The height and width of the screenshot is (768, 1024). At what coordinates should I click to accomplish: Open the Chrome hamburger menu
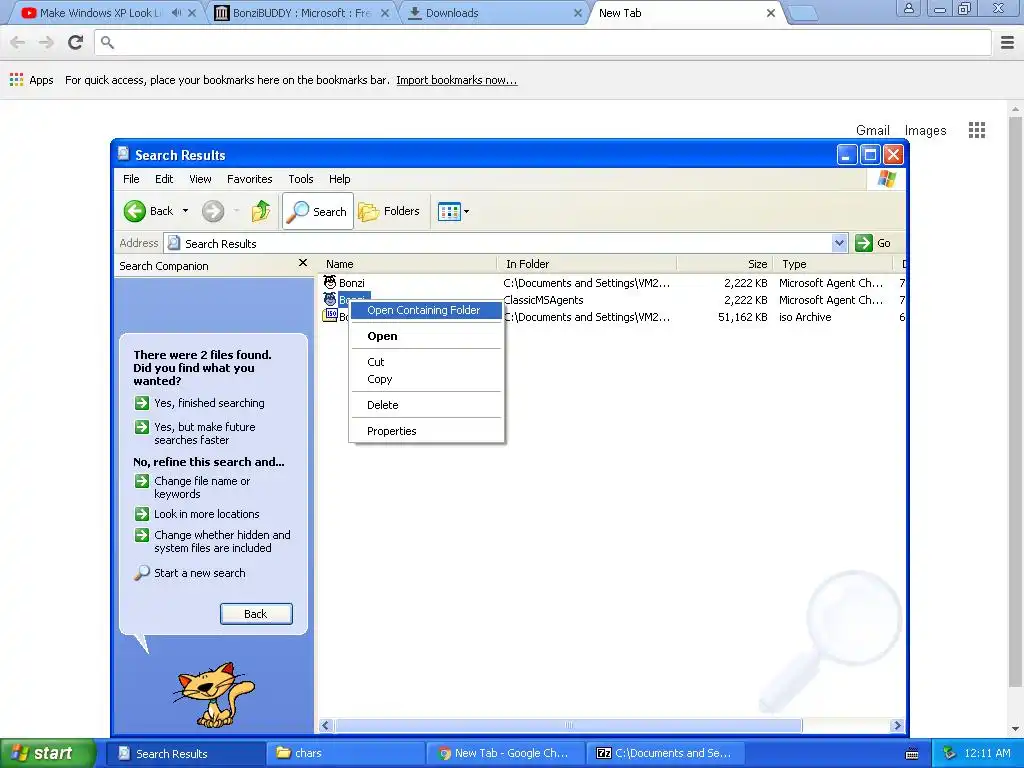1007,42
